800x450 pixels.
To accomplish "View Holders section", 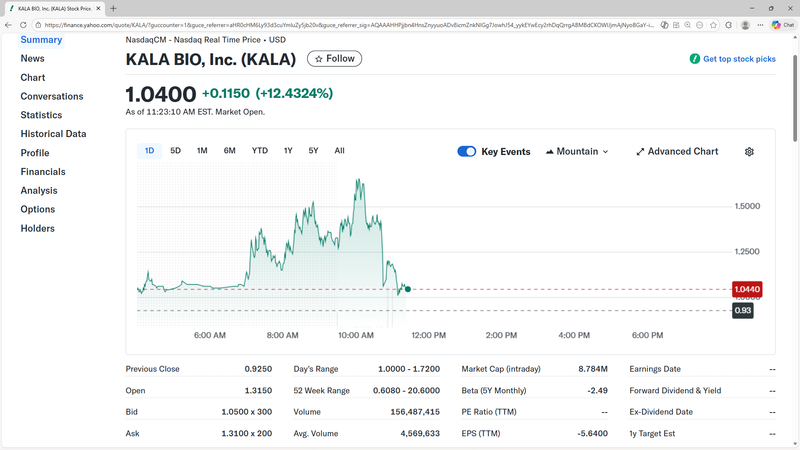I will coord(37,229).
